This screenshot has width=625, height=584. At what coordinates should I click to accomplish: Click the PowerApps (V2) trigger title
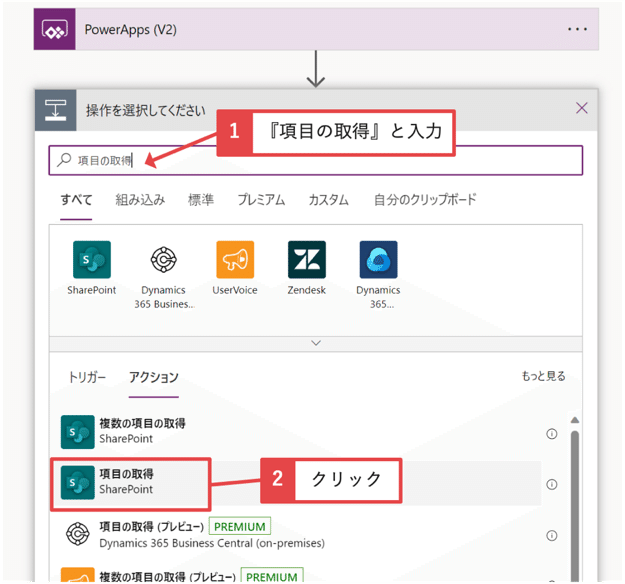tap(131, 29)
